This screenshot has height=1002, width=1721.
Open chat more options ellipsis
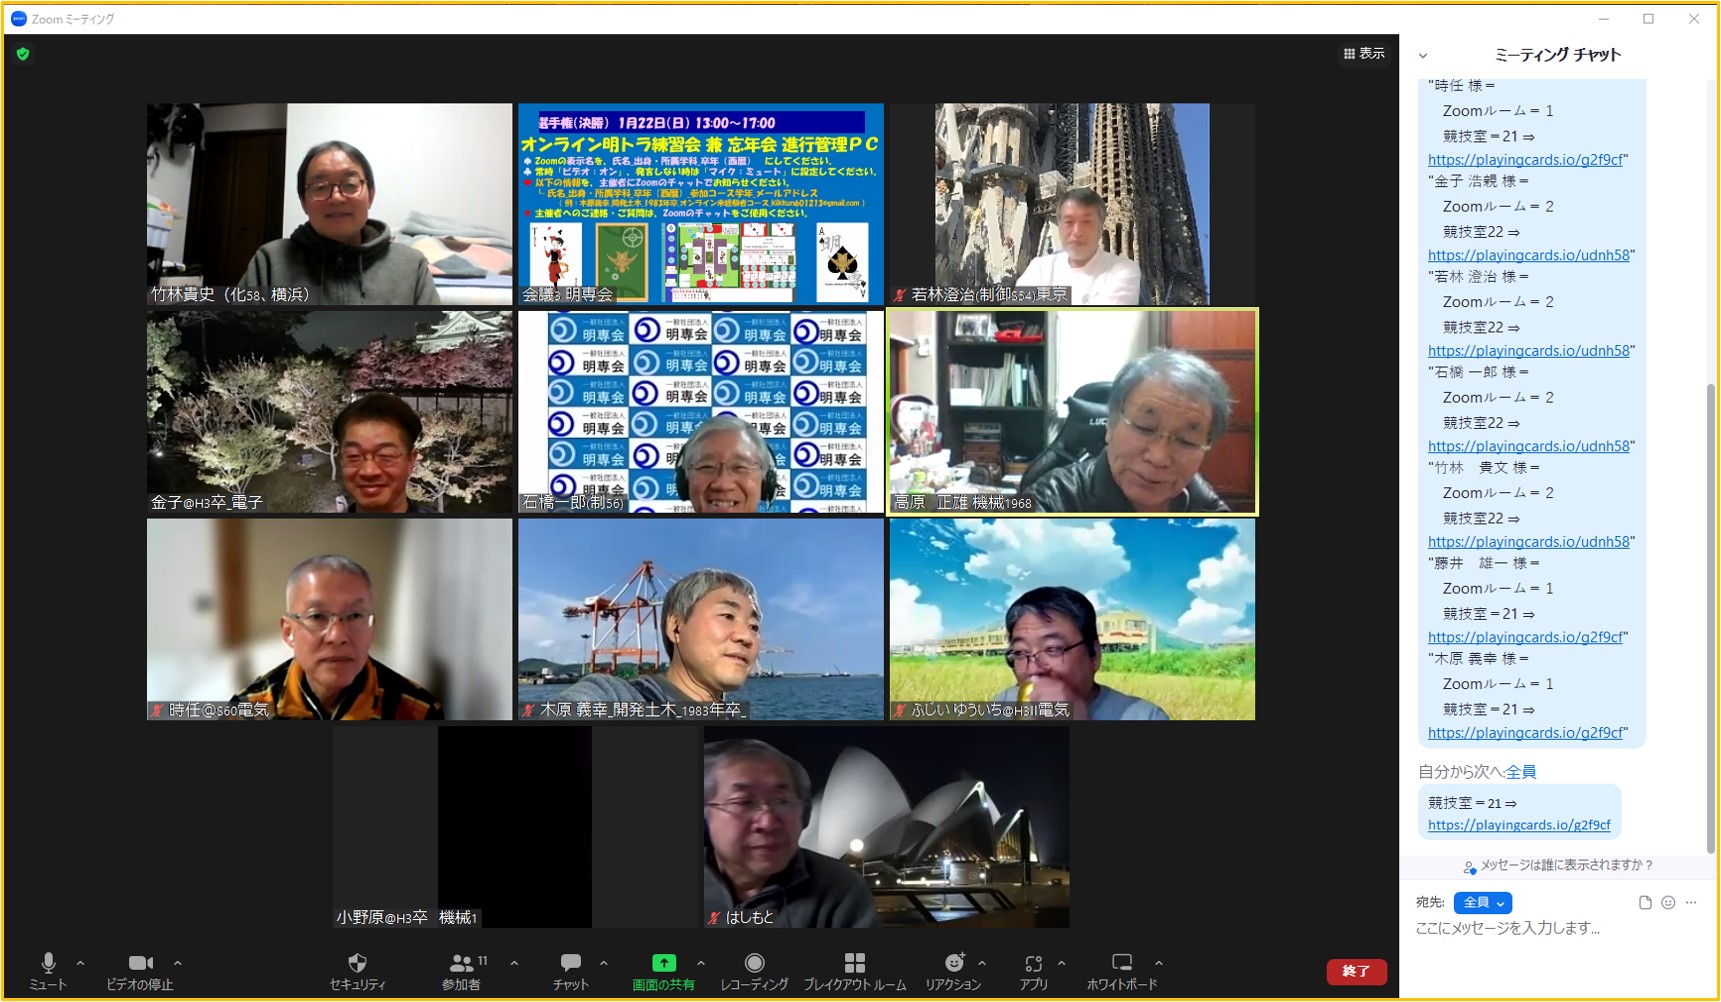pos(1691,902)
